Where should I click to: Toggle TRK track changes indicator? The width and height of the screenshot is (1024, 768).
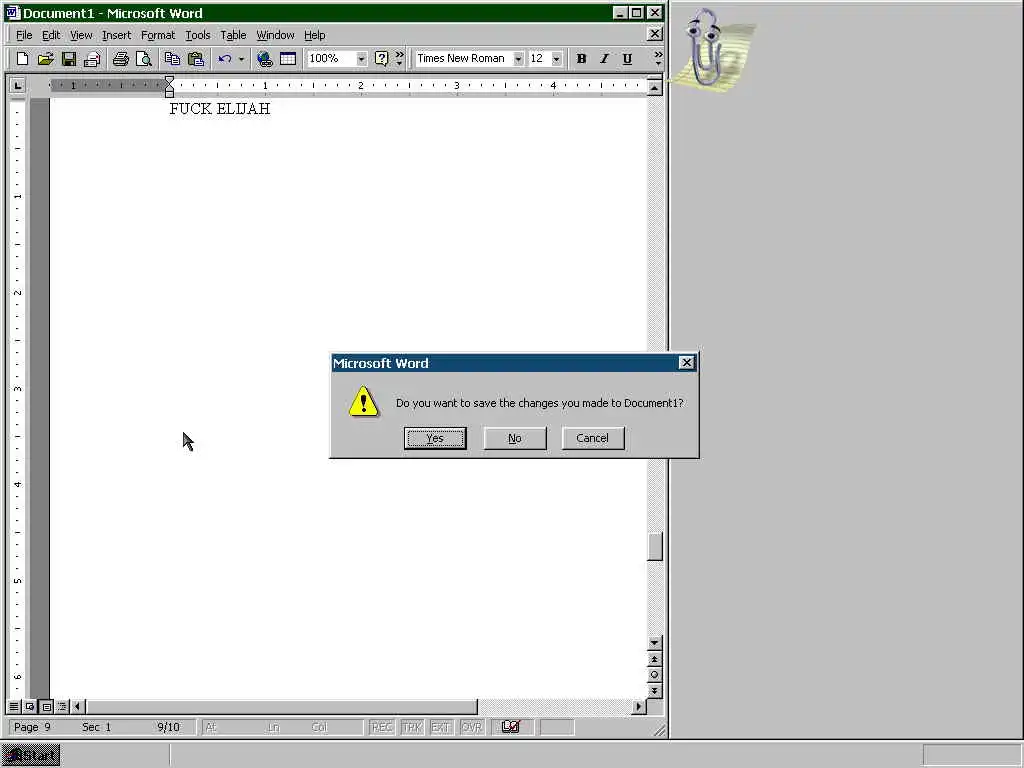(x=411, y=727)
